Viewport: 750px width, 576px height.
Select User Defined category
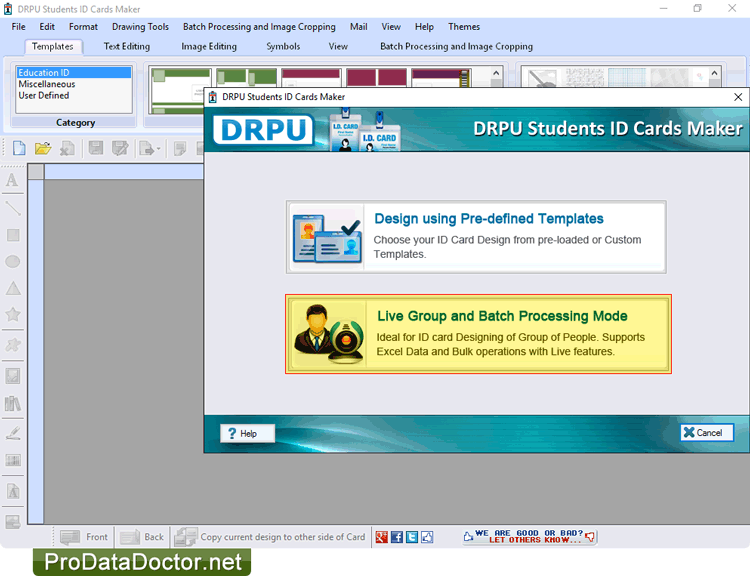[x=74, y=95]
